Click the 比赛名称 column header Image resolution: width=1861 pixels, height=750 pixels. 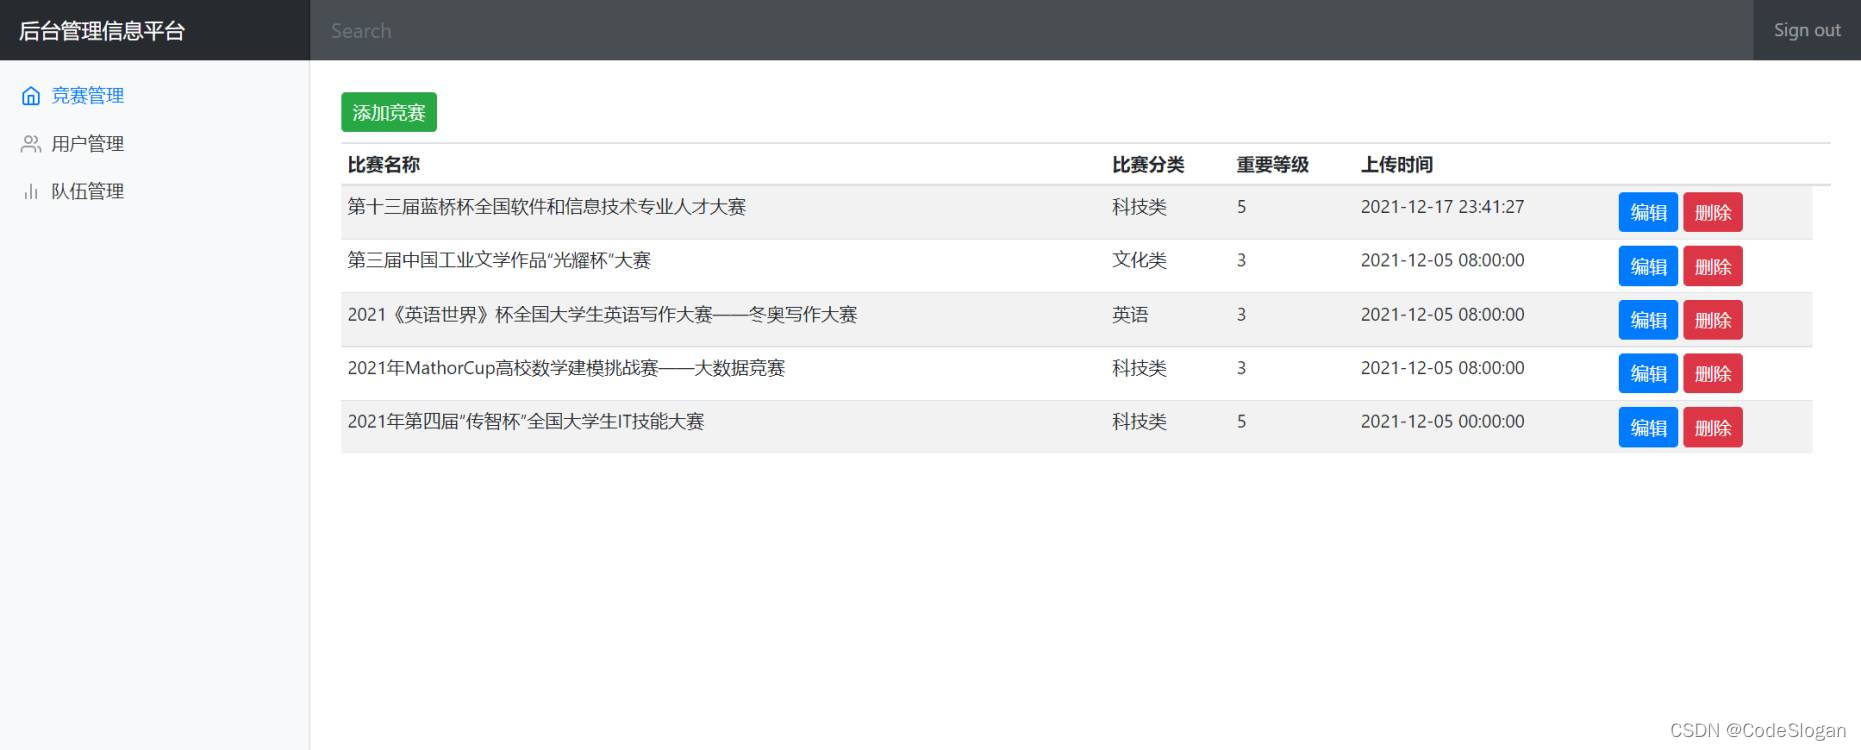click(384, 165)
